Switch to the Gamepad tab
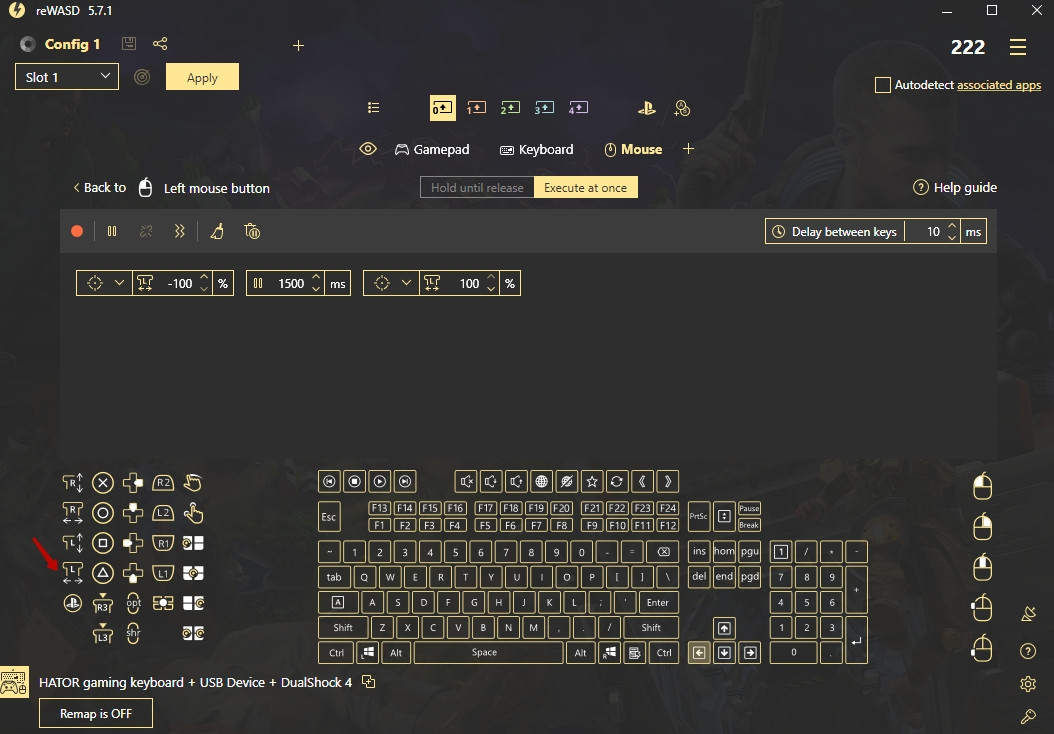 click(x=431, y=149)
